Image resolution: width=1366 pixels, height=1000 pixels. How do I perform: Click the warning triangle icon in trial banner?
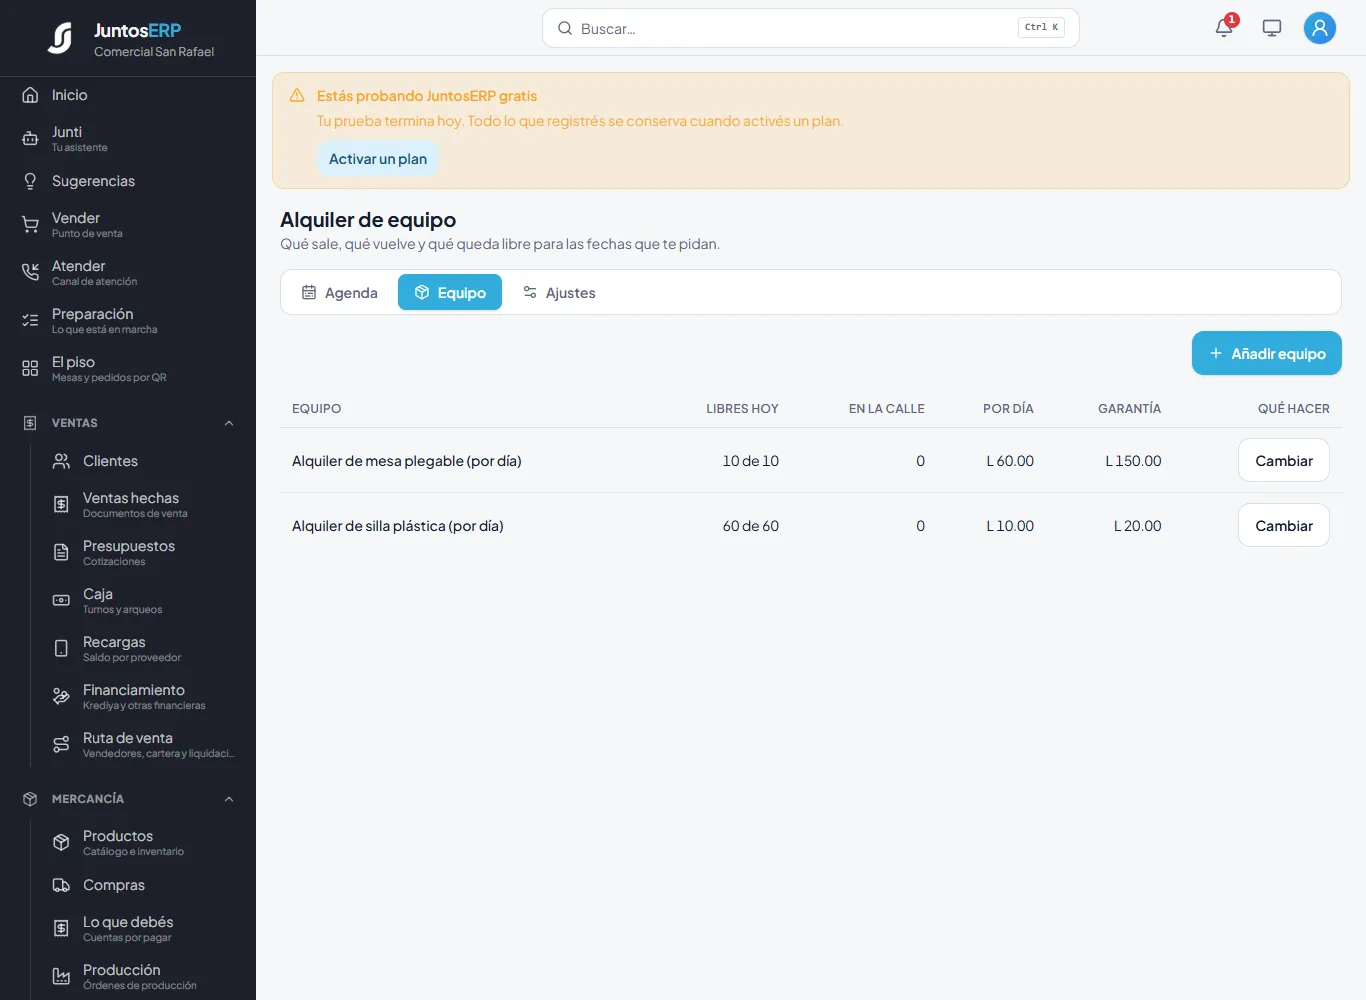click(297, 96)
